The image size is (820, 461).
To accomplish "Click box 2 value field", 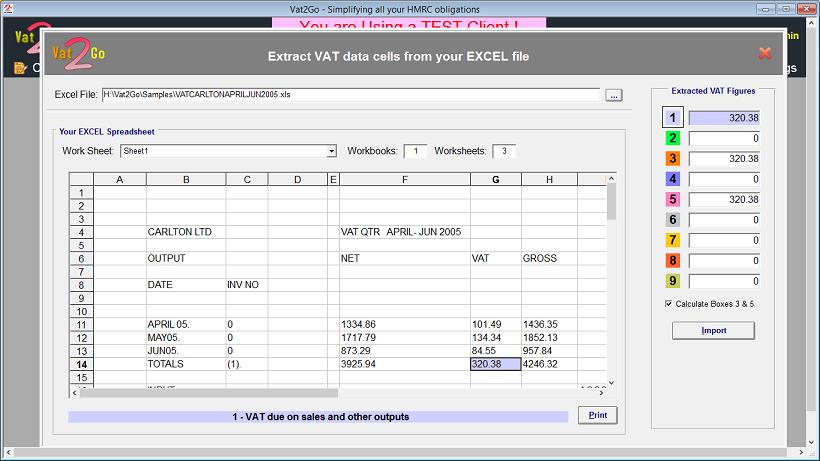I will coord(724,138).
